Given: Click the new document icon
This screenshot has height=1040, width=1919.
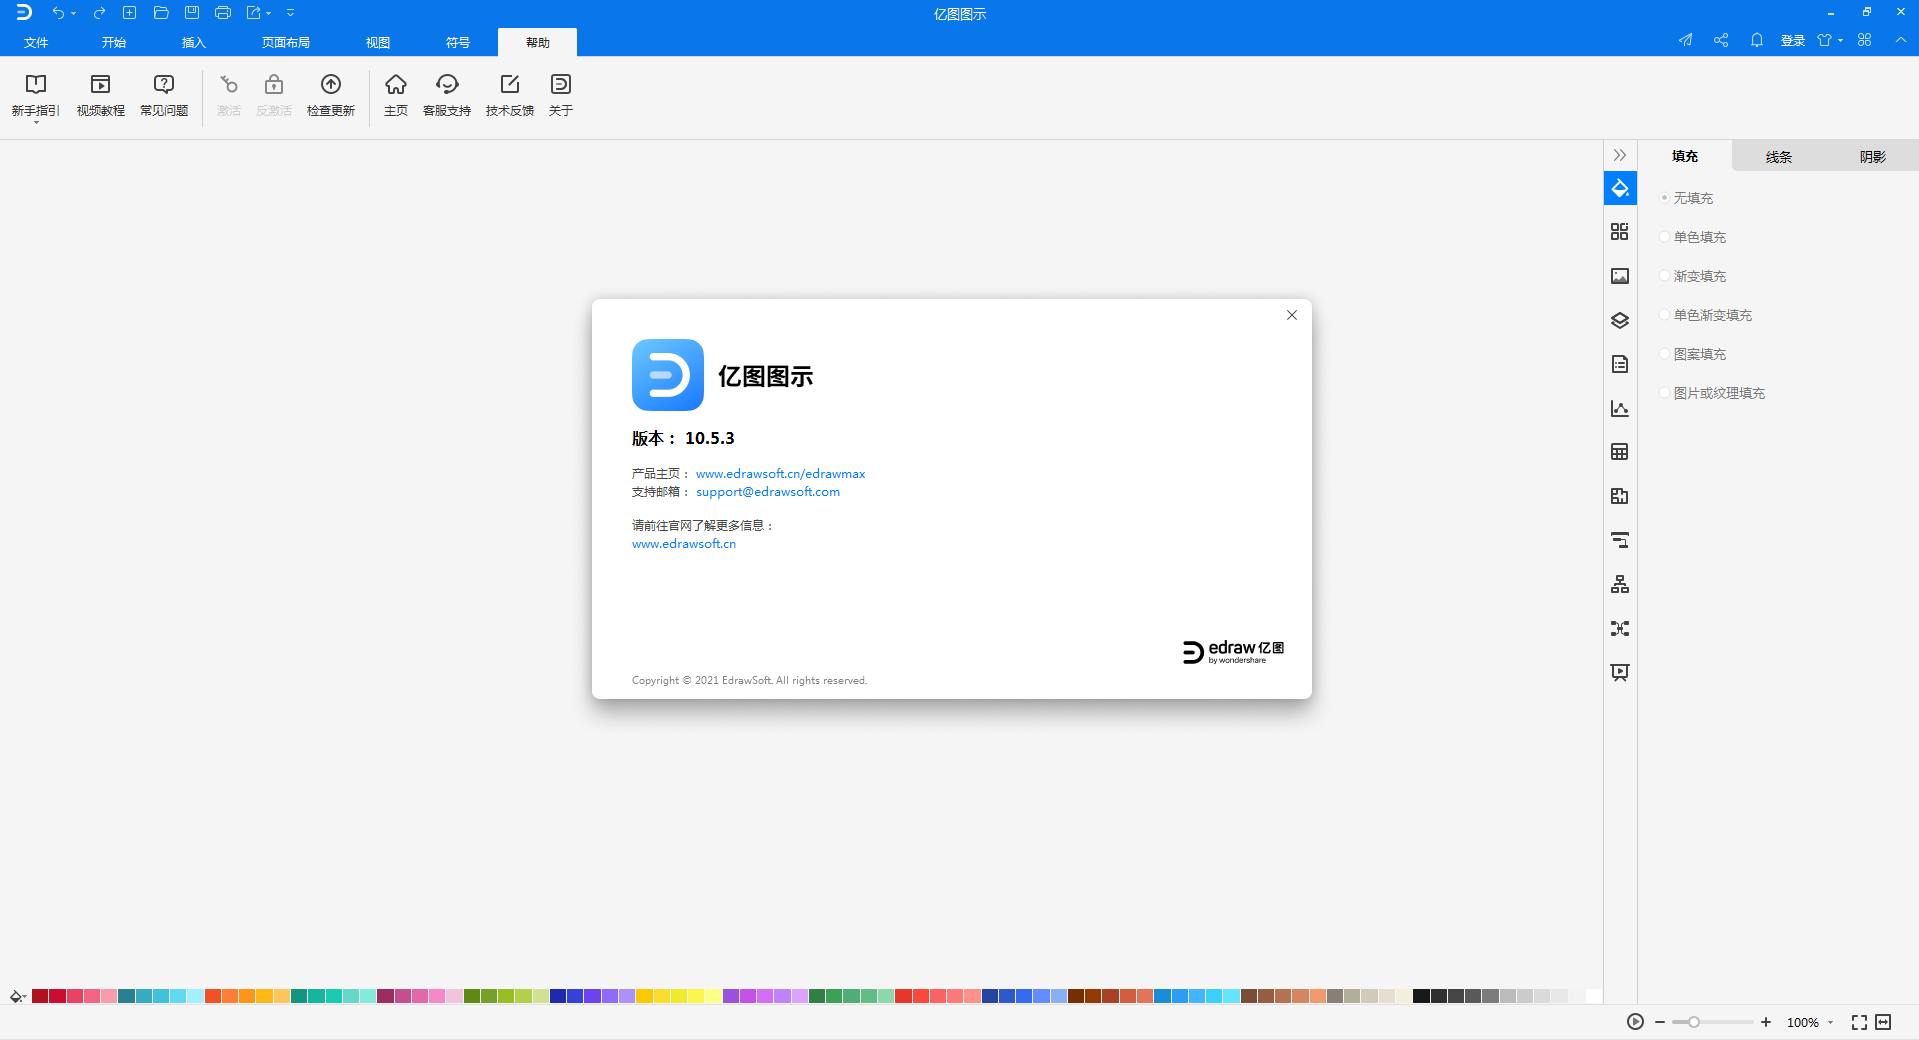Looking at the screenshot, I should [129, 13].
